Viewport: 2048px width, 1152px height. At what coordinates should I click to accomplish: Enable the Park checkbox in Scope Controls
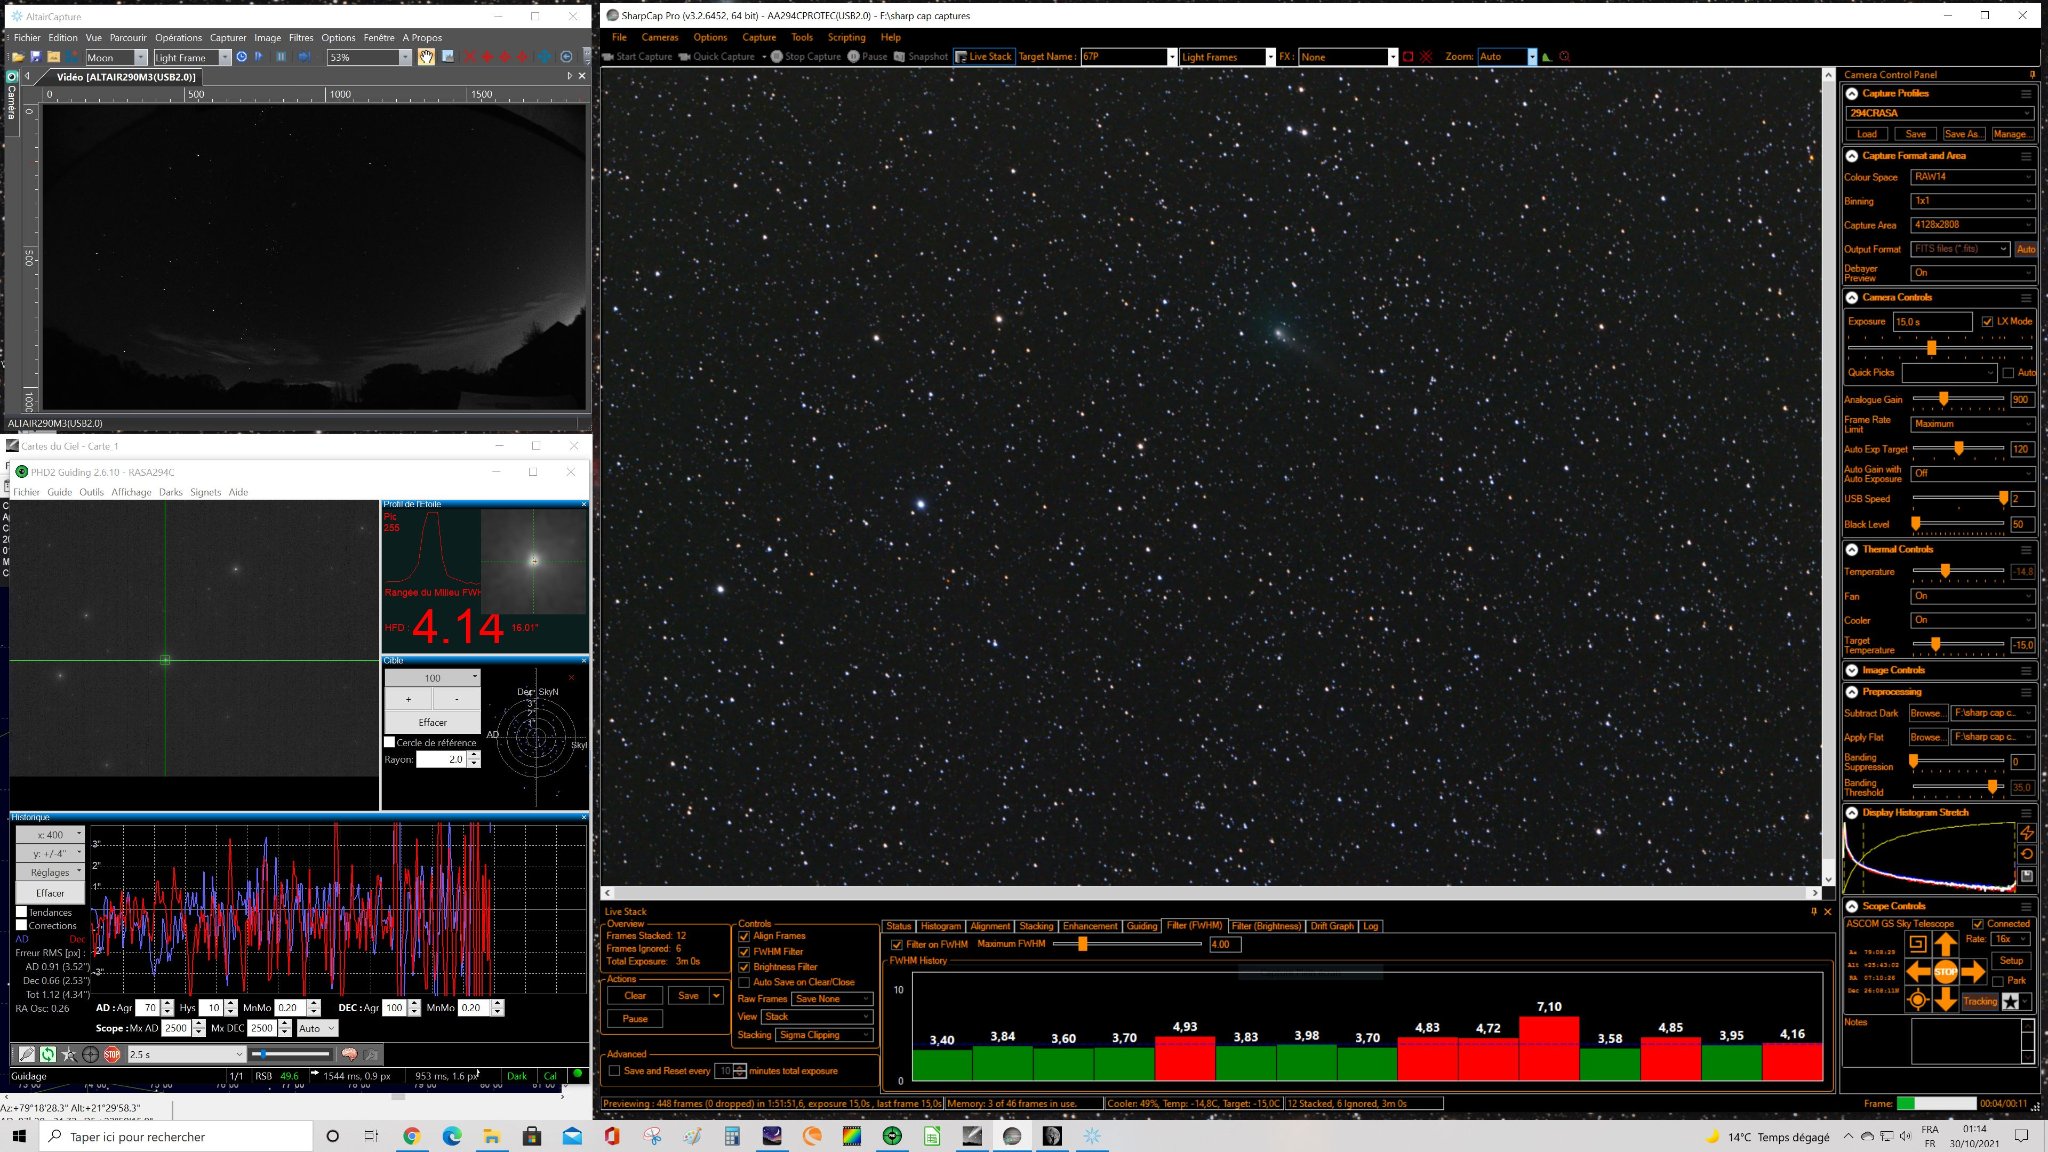(x=1997, y=981)
